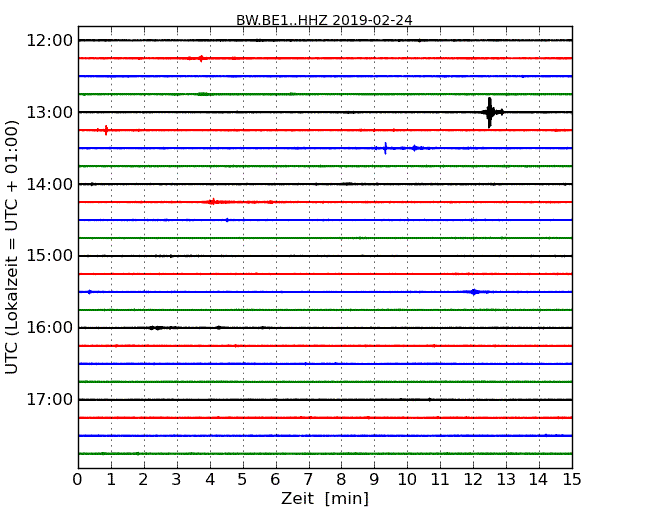Click the blue dot near minute 4.5 on 14:30 trace
The height and width of the screenshot is (520, 650).
point(227,220)
